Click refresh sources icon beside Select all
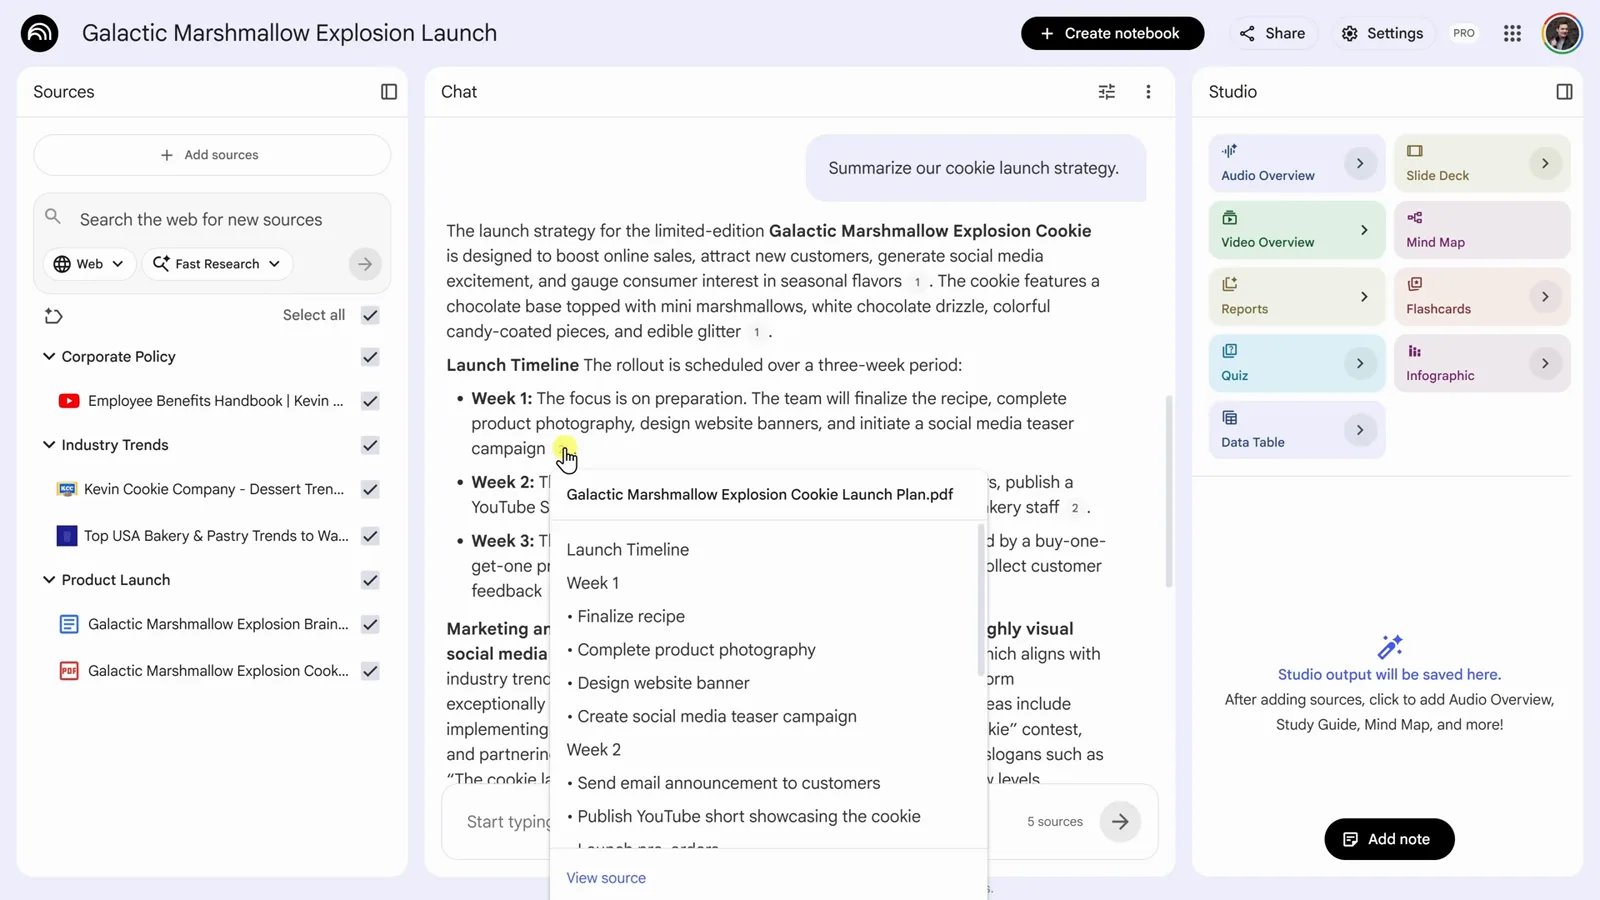This screenshot has width=1600, height=900. tap(54, 316)
